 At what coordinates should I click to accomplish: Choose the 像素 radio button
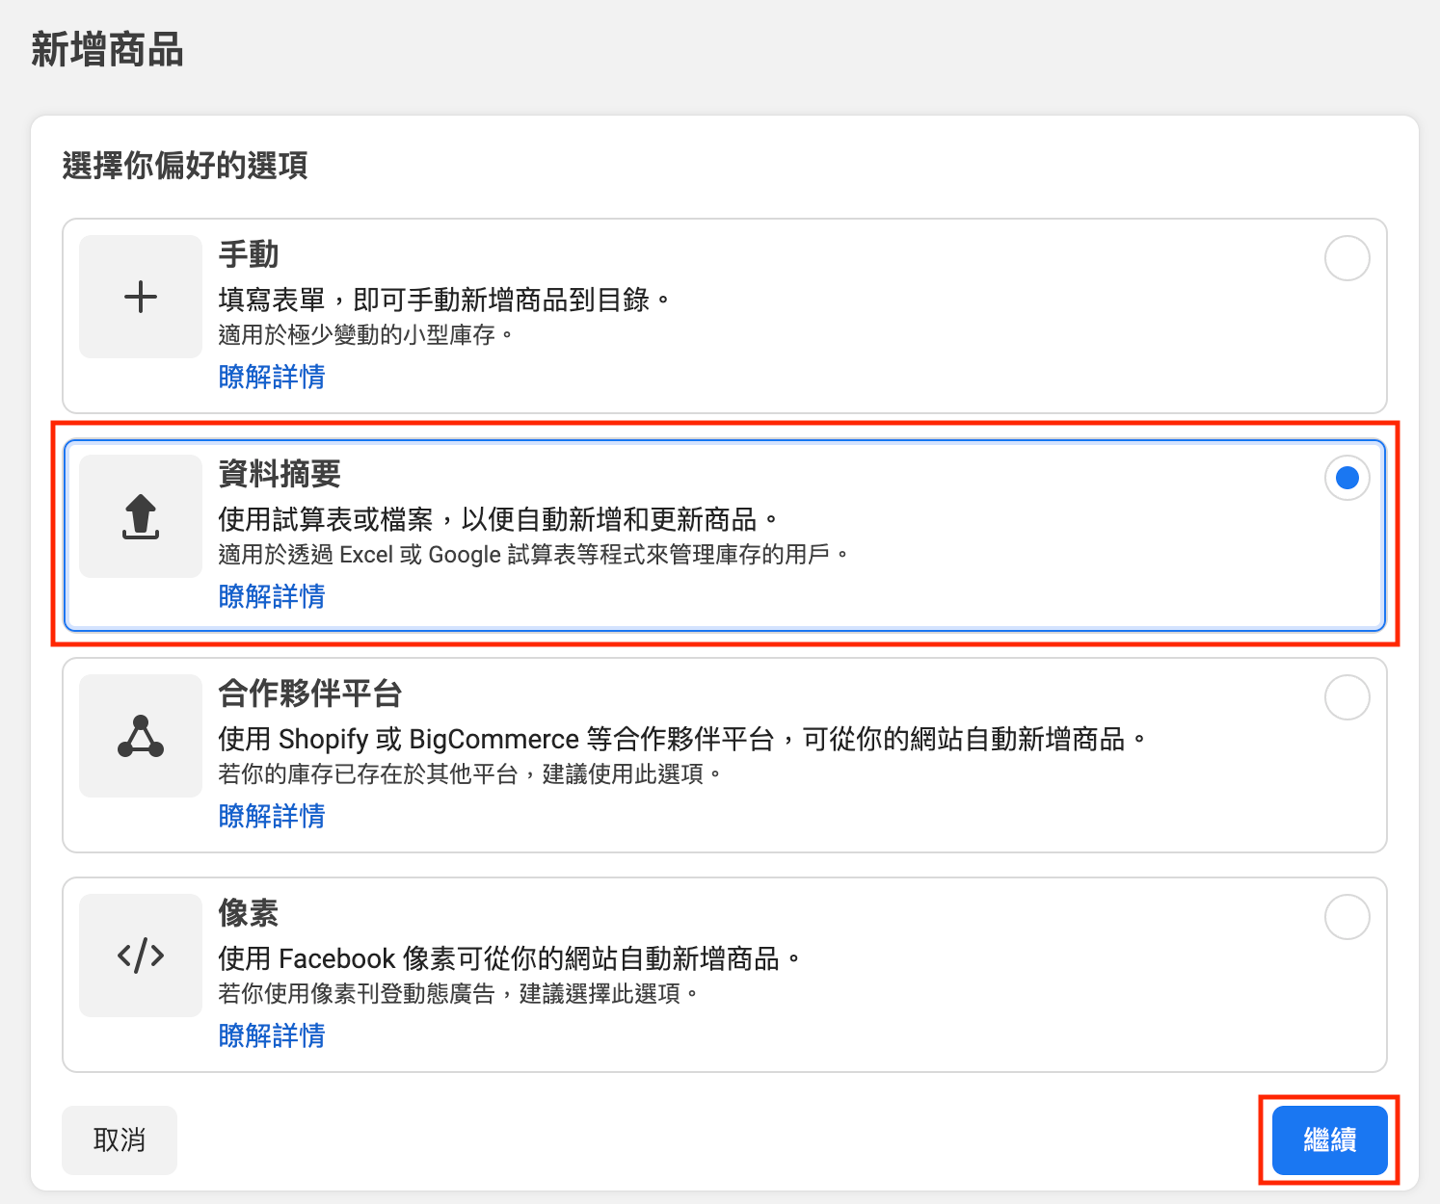coord(1346,917)
